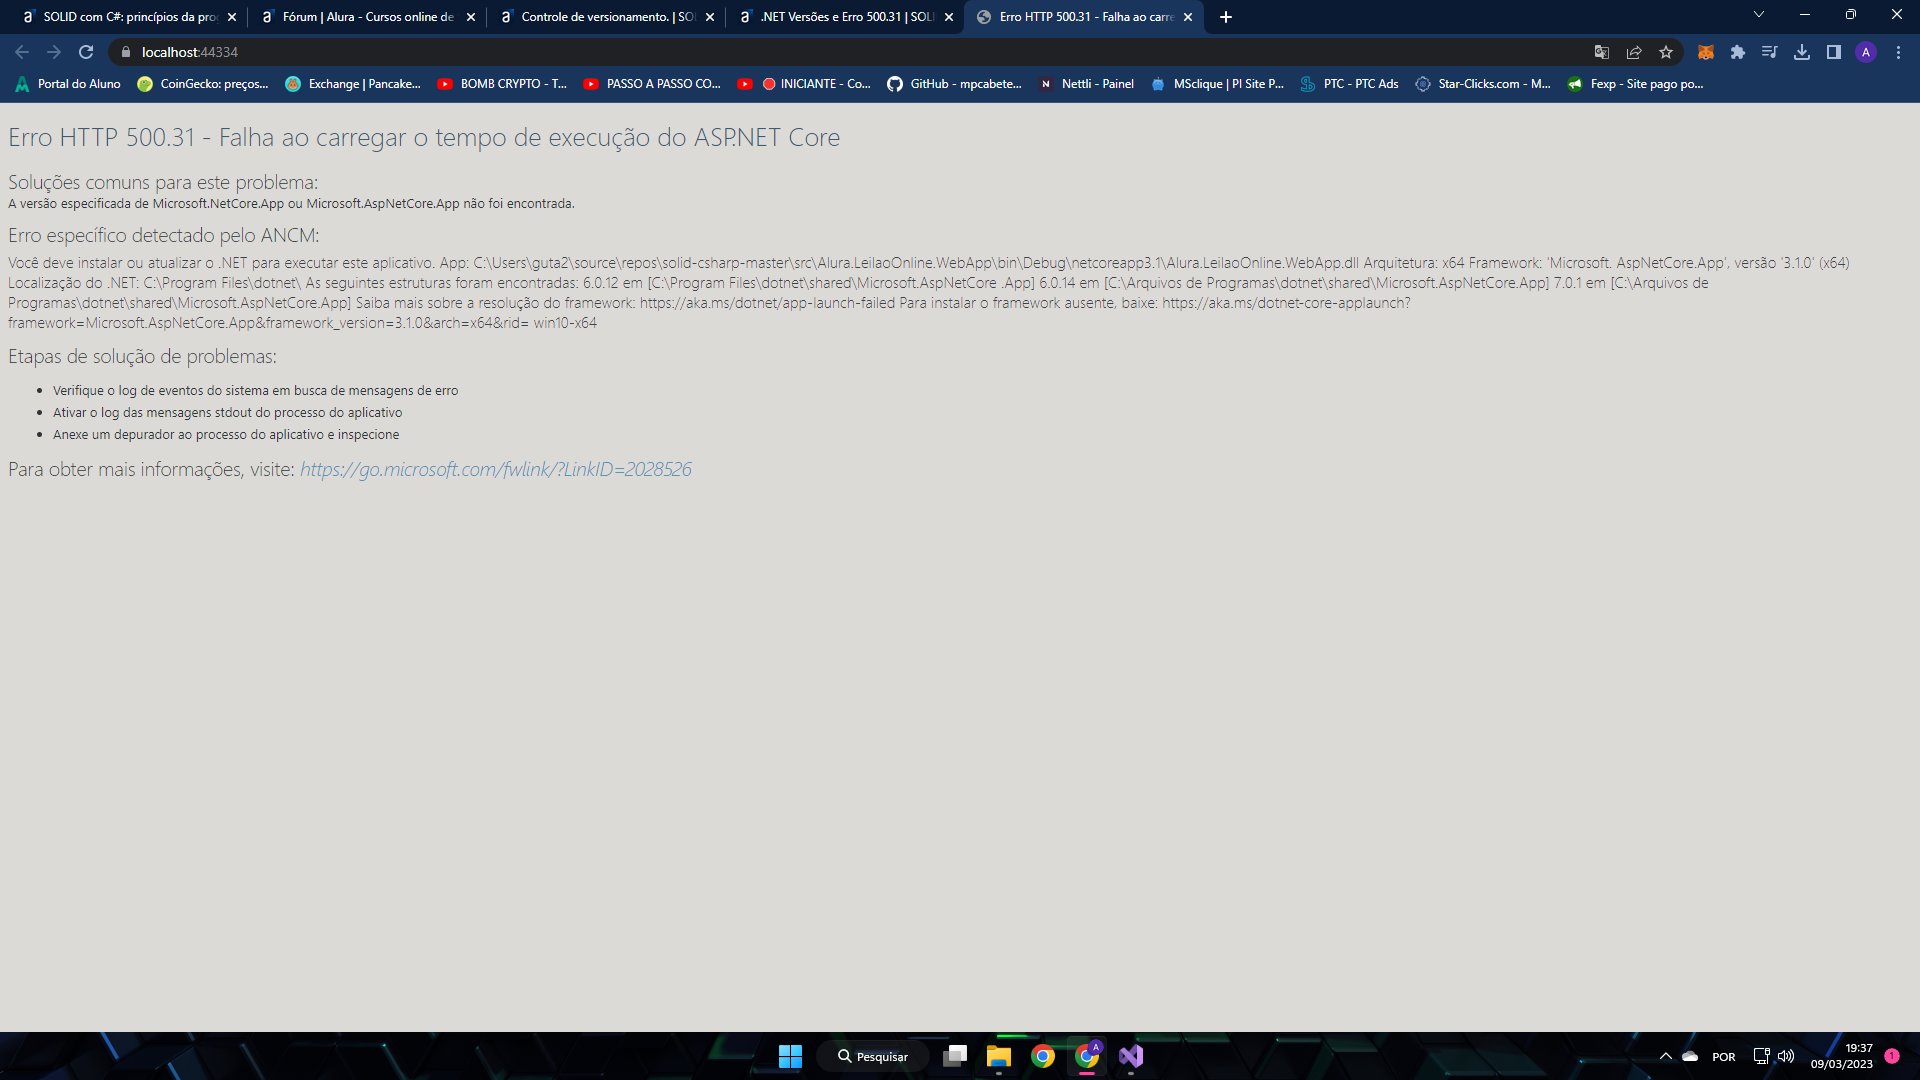1920x1080 pixels.
Task: Close the Fórum Alura tab
Action: pos(471,17)
